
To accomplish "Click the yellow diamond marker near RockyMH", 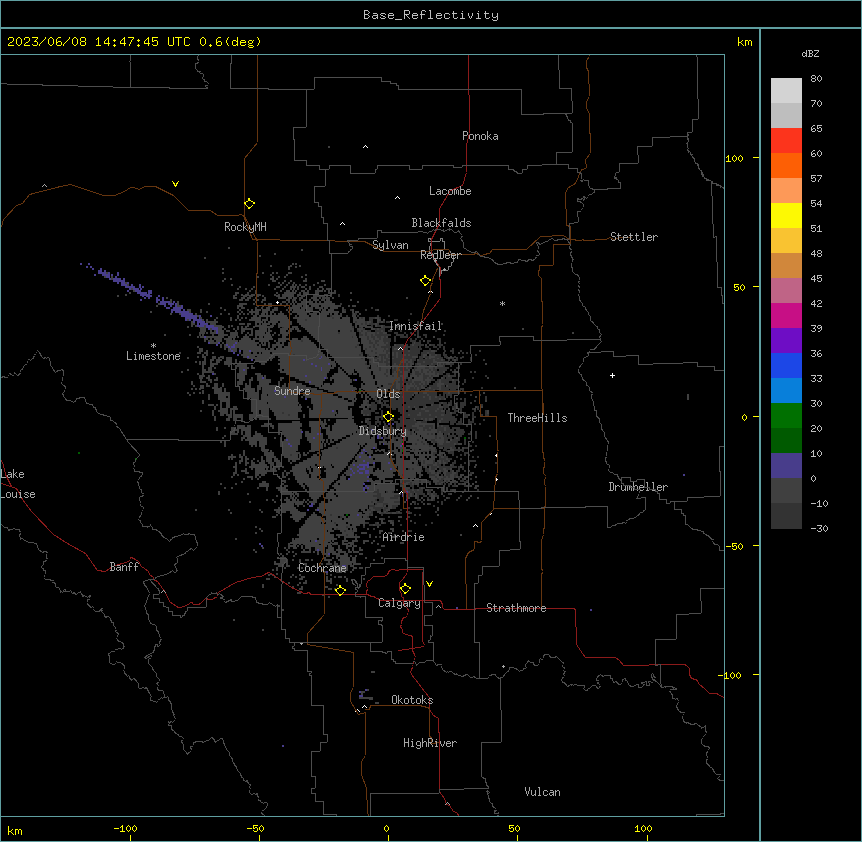I will pyautogui.click(x=249, y=204).
